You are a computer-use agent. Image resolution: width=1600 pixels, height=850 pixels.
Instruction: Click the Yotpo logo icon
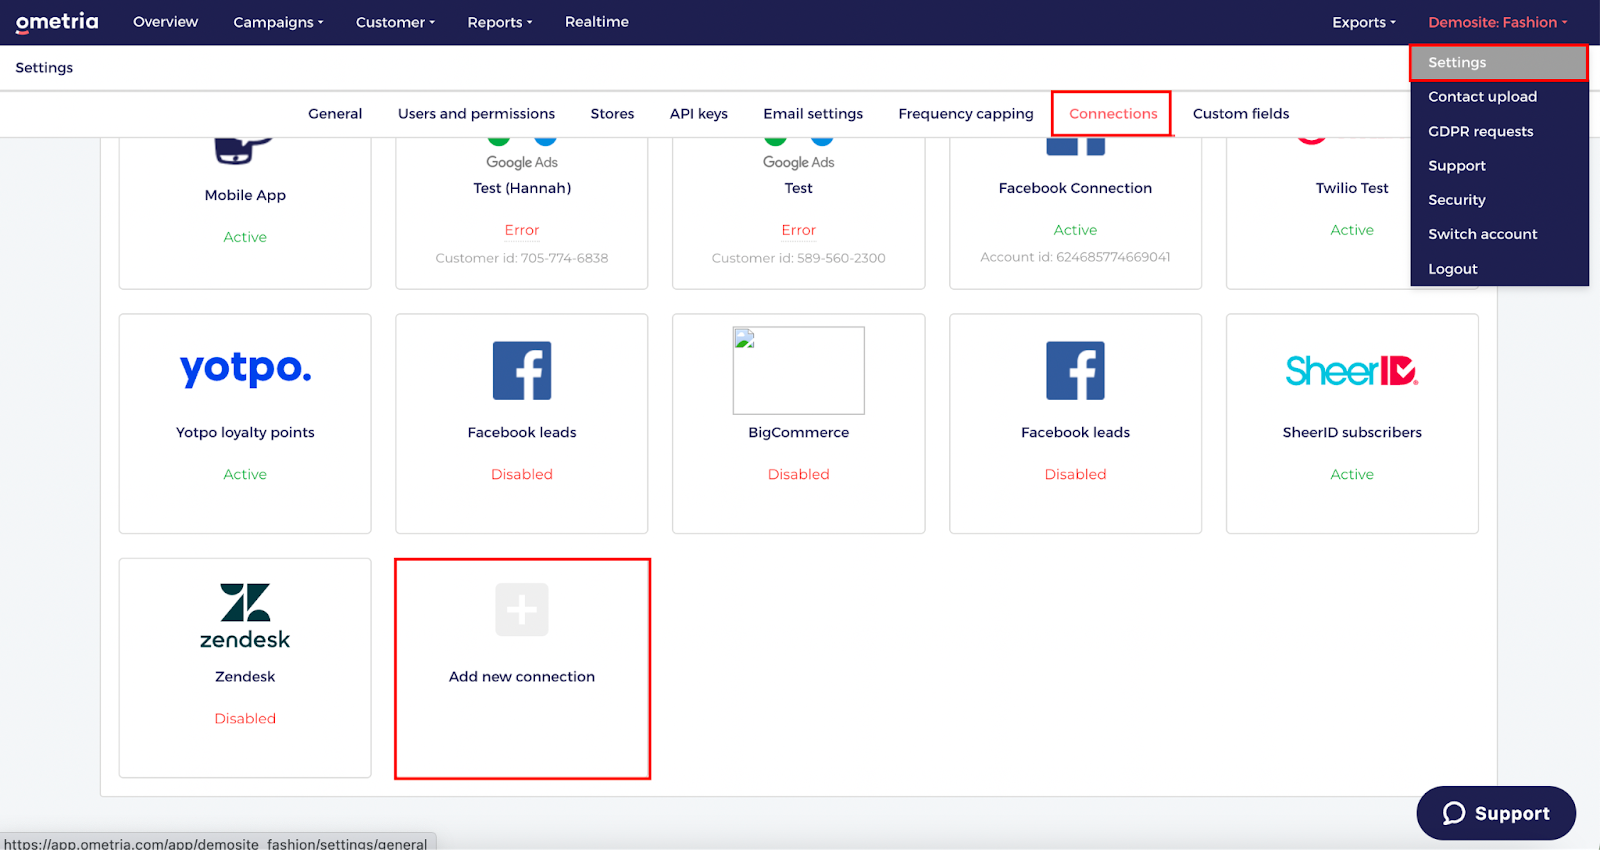pyautogui.click(x=245, y=369)
